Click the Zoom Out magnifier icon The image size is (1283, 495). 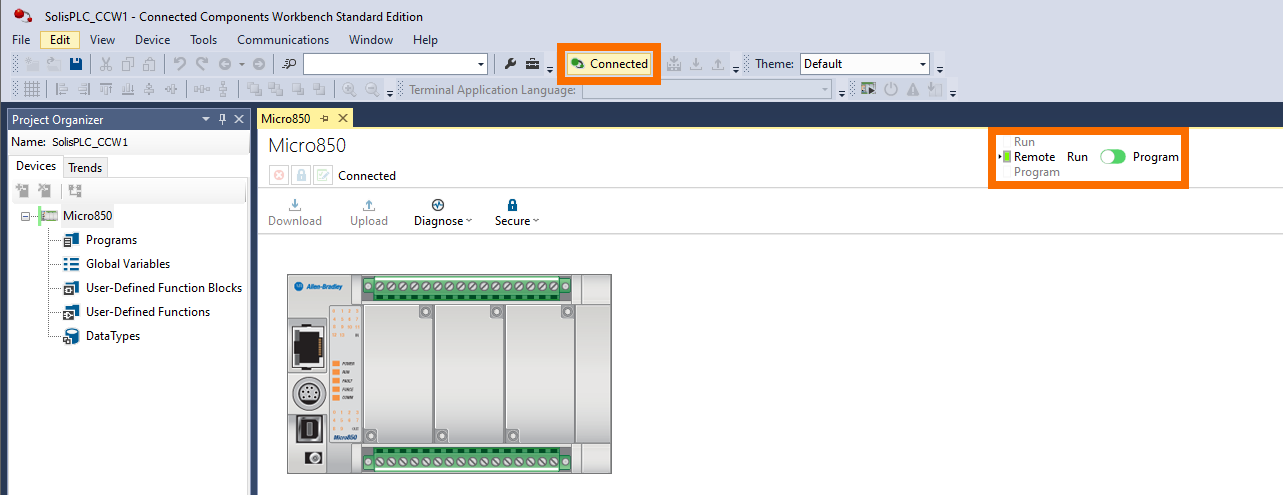[x=371, y=90]
